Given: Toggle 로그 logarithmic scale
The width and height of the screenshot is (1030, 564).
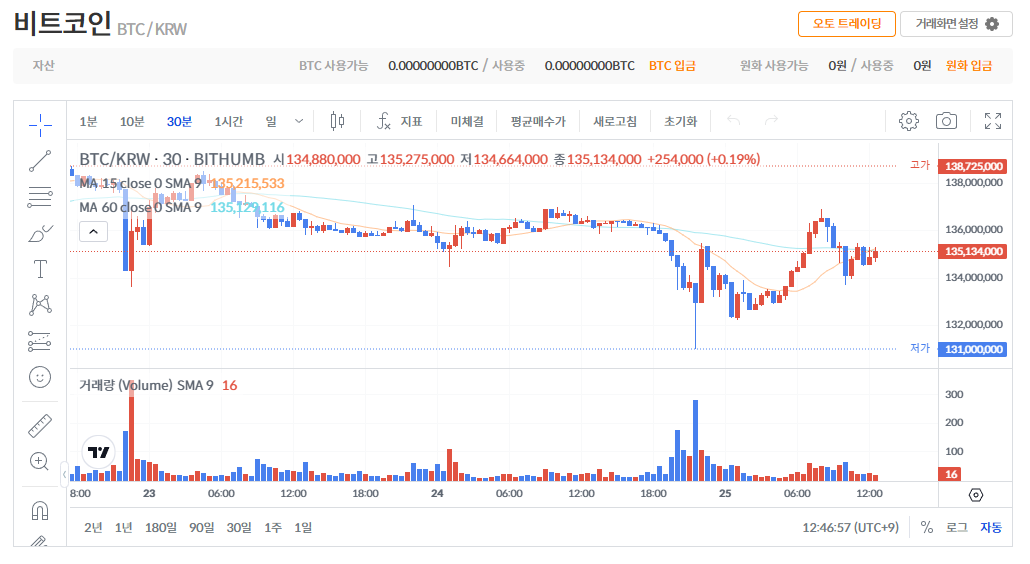Looking at the screenshot, I should point(956,527).
